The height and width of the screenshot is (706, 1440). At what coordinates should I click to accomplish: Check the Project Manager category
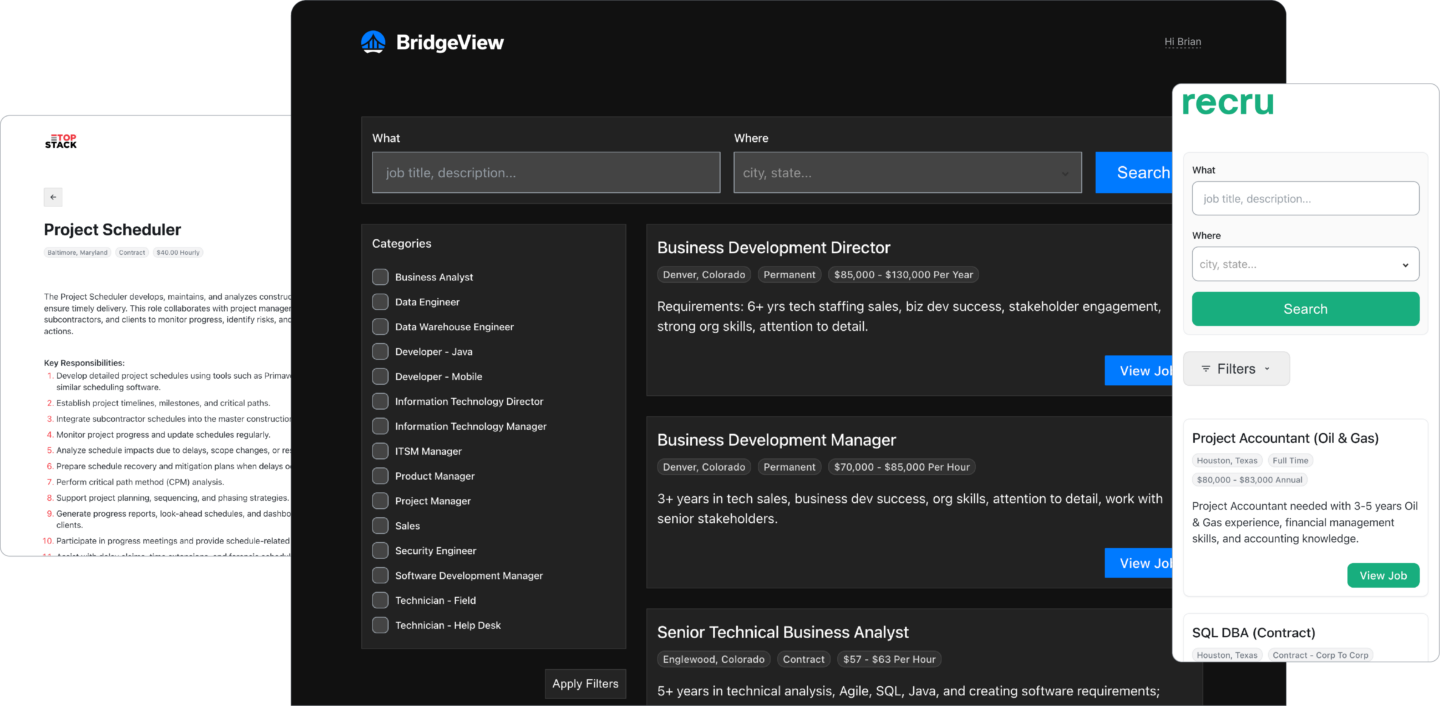pos(380,501)
